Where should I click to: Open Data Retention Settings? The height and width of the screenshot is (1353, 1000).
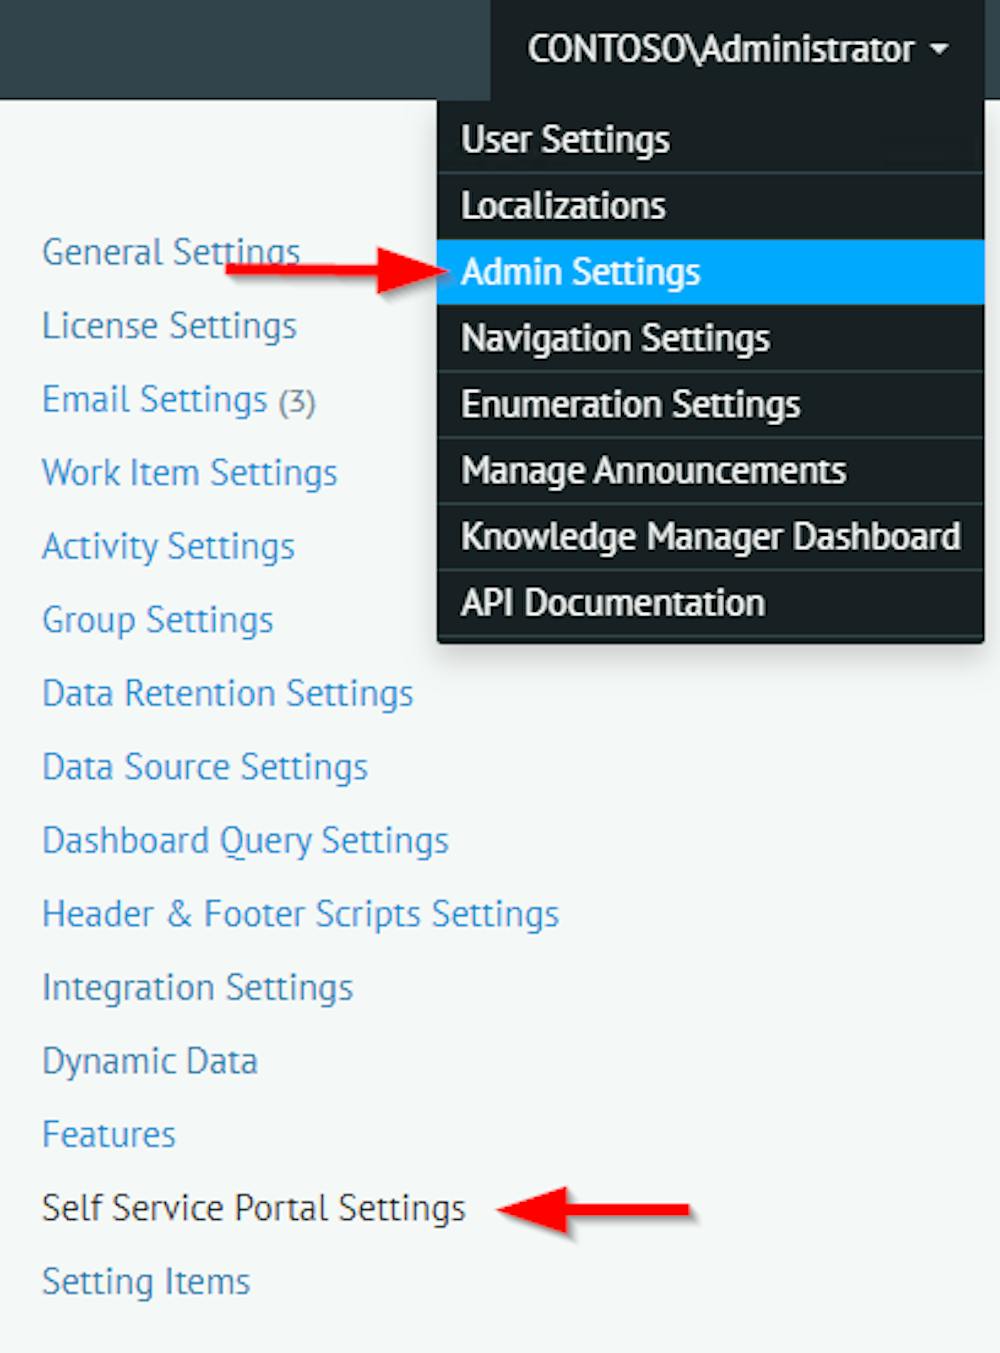[228, 693]
